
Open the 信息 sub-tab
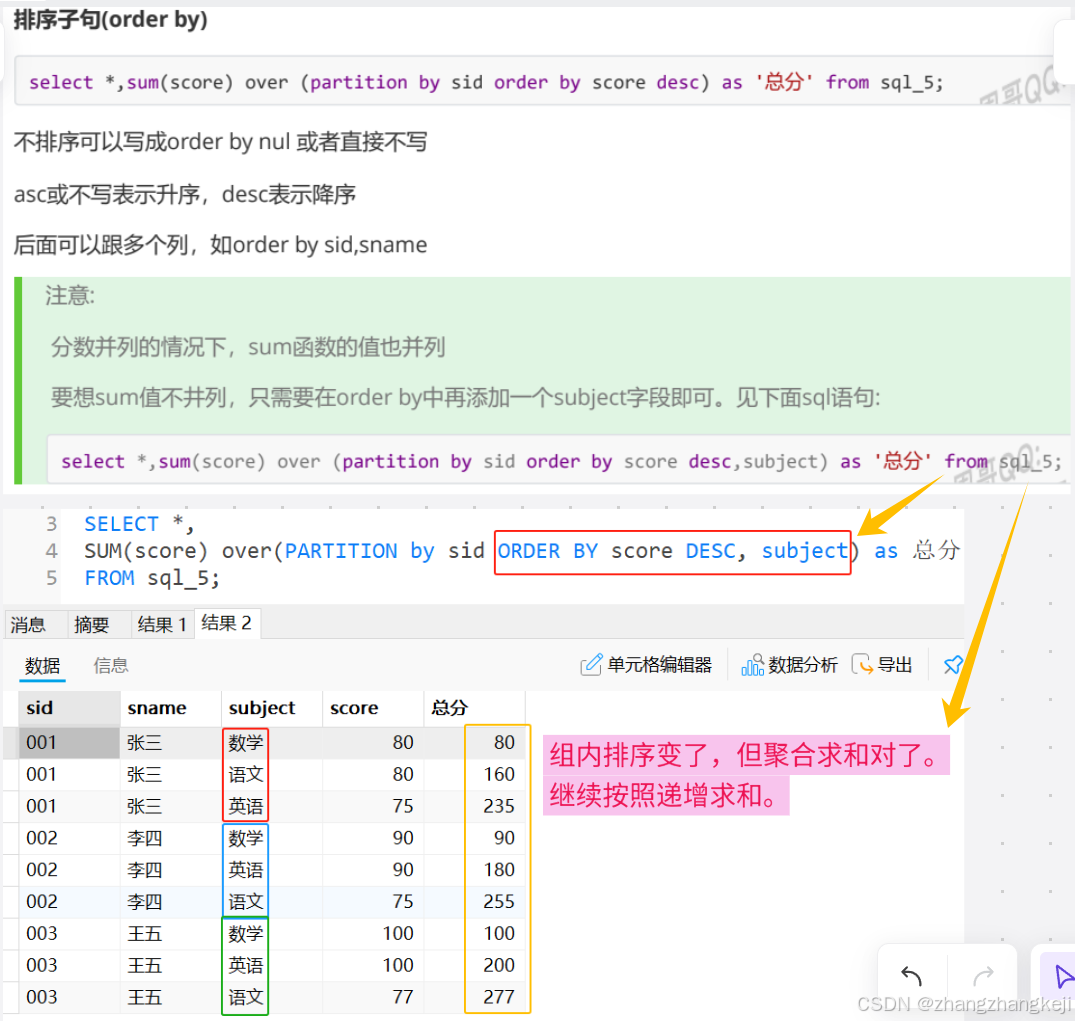(110, 665)
